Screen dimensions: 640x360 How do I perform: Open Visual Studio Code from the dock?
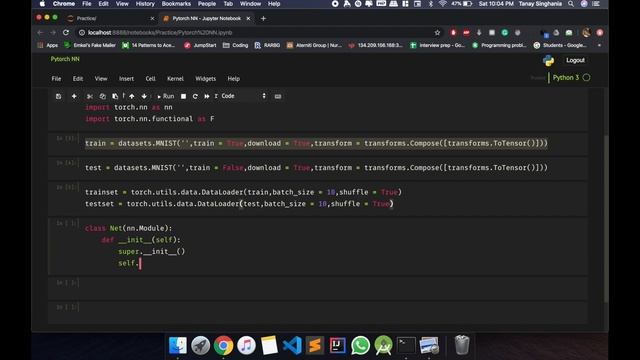292,346
